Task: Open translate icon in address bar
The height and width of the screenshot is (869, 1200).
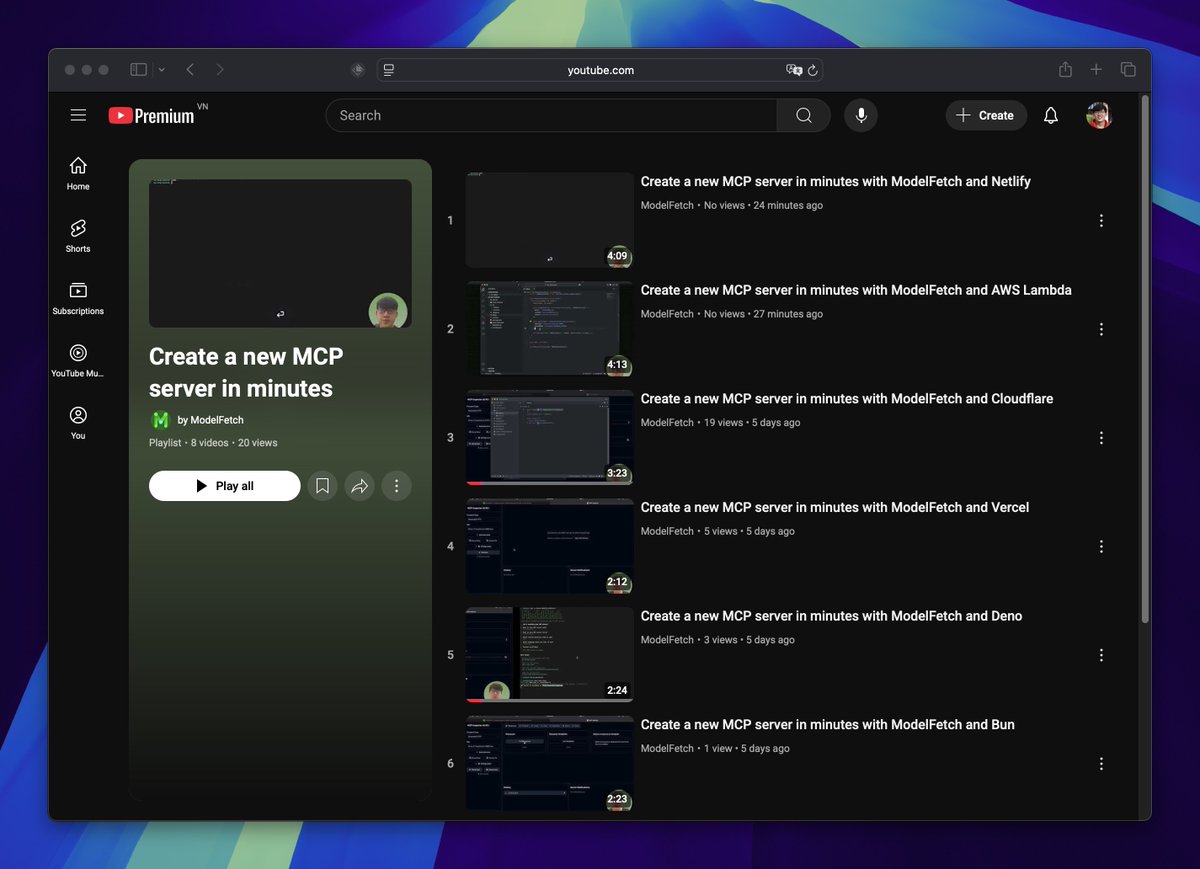Action: tap(794, 70)
